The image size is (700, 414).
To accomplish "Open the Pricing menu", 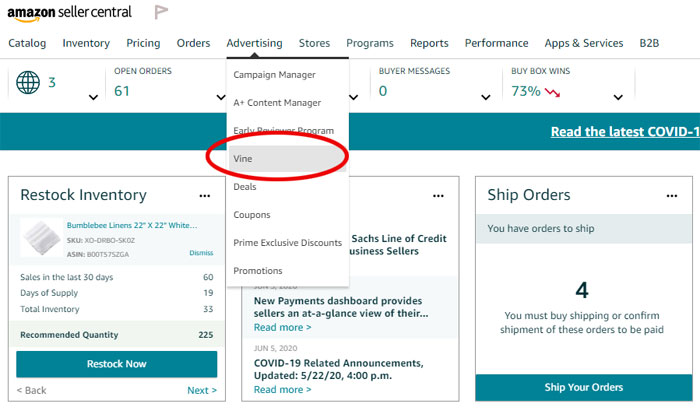I will [x=143, y=43].
